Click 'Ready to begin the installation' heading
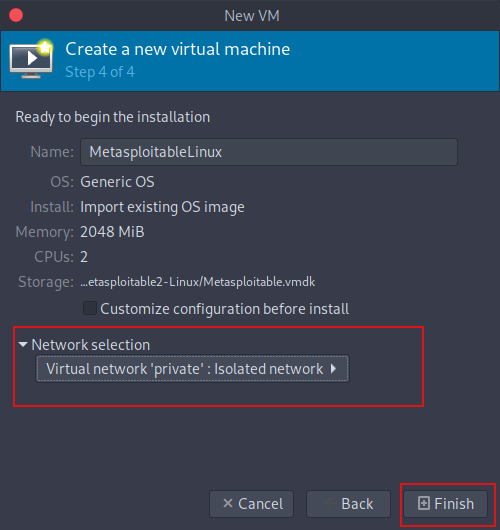The height and width of the screenshot is (530, 500). pyautogui.click(x=113, y=117)
